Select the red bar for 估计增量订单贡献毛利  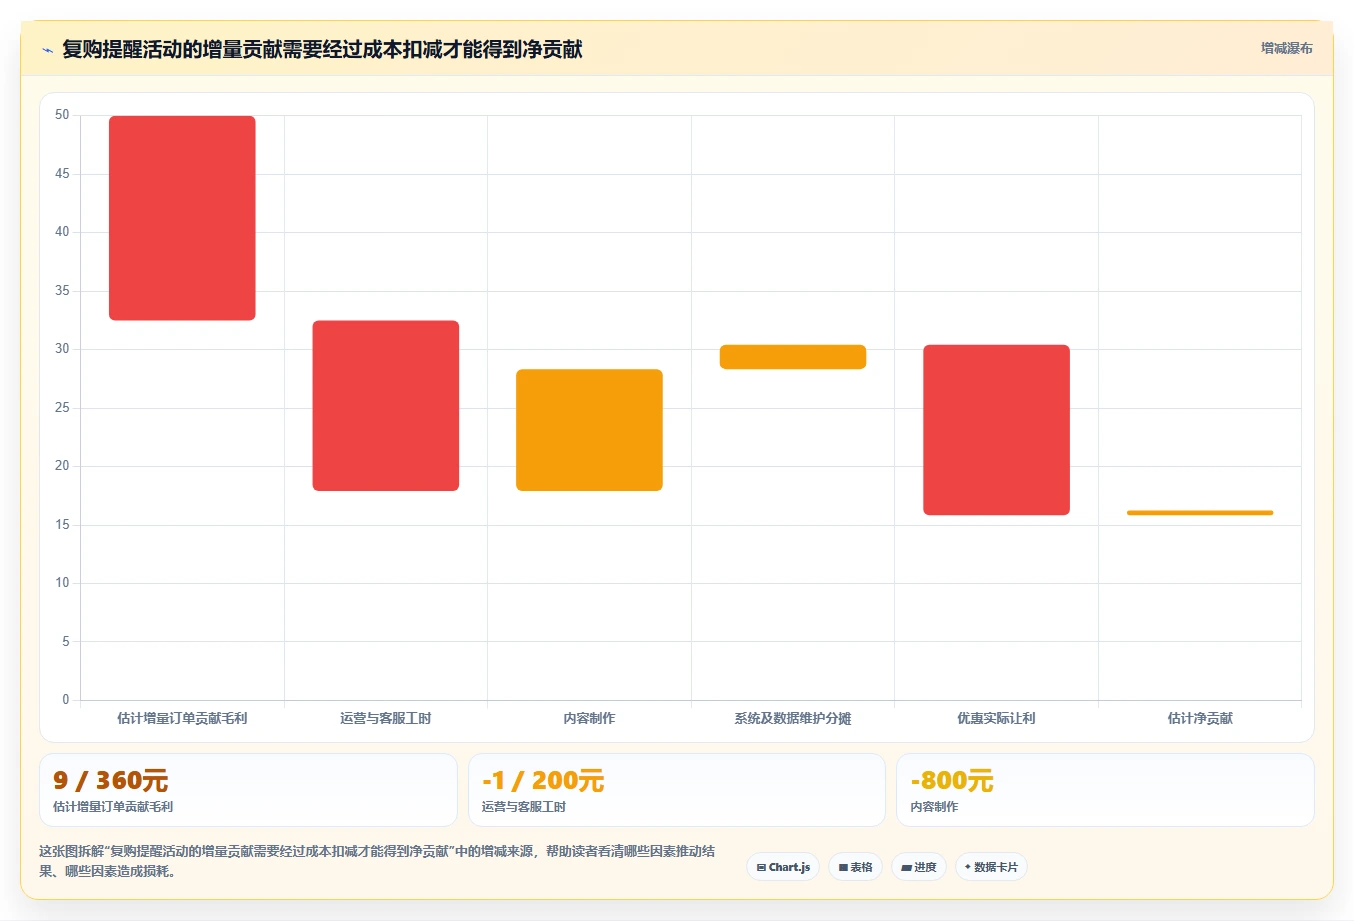click(x=182, y=218)
